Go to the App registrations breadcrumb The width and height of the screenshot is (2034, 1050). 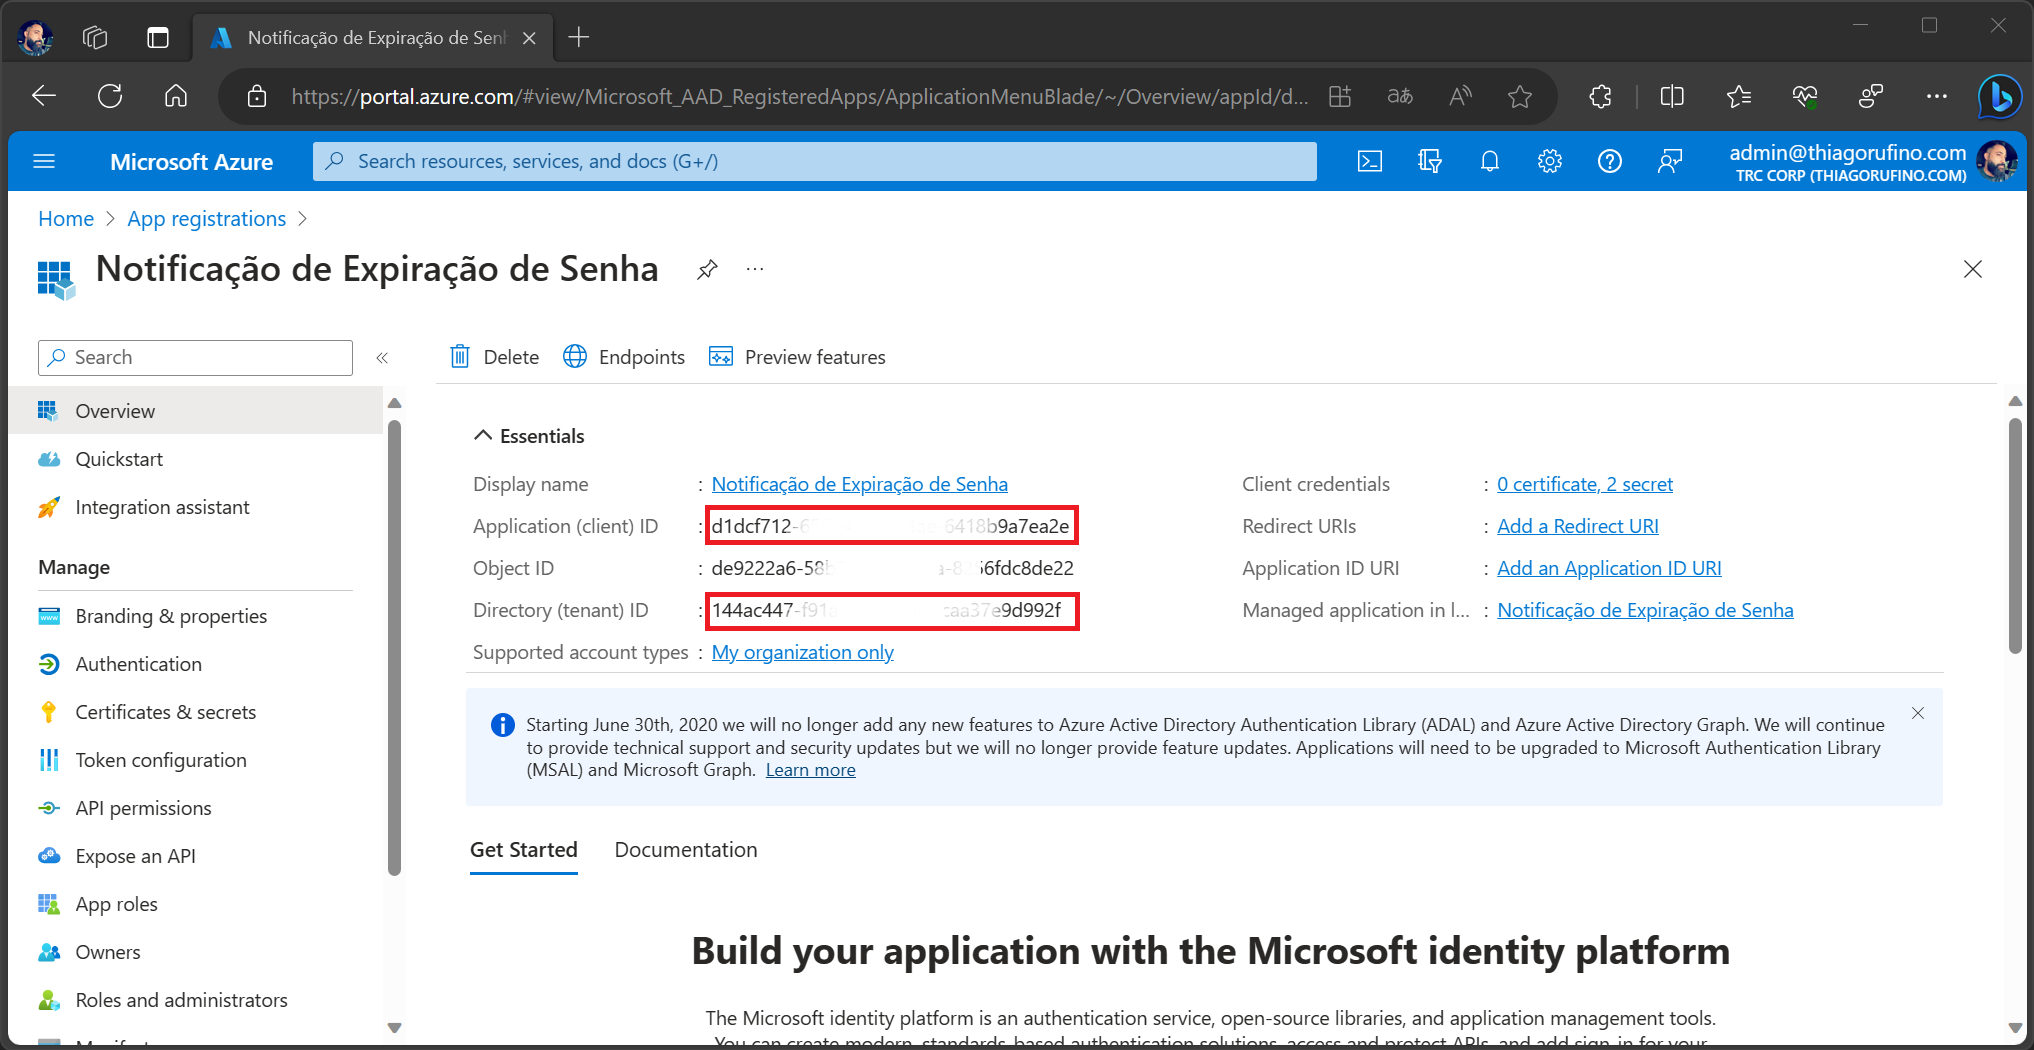click(206, 219)
